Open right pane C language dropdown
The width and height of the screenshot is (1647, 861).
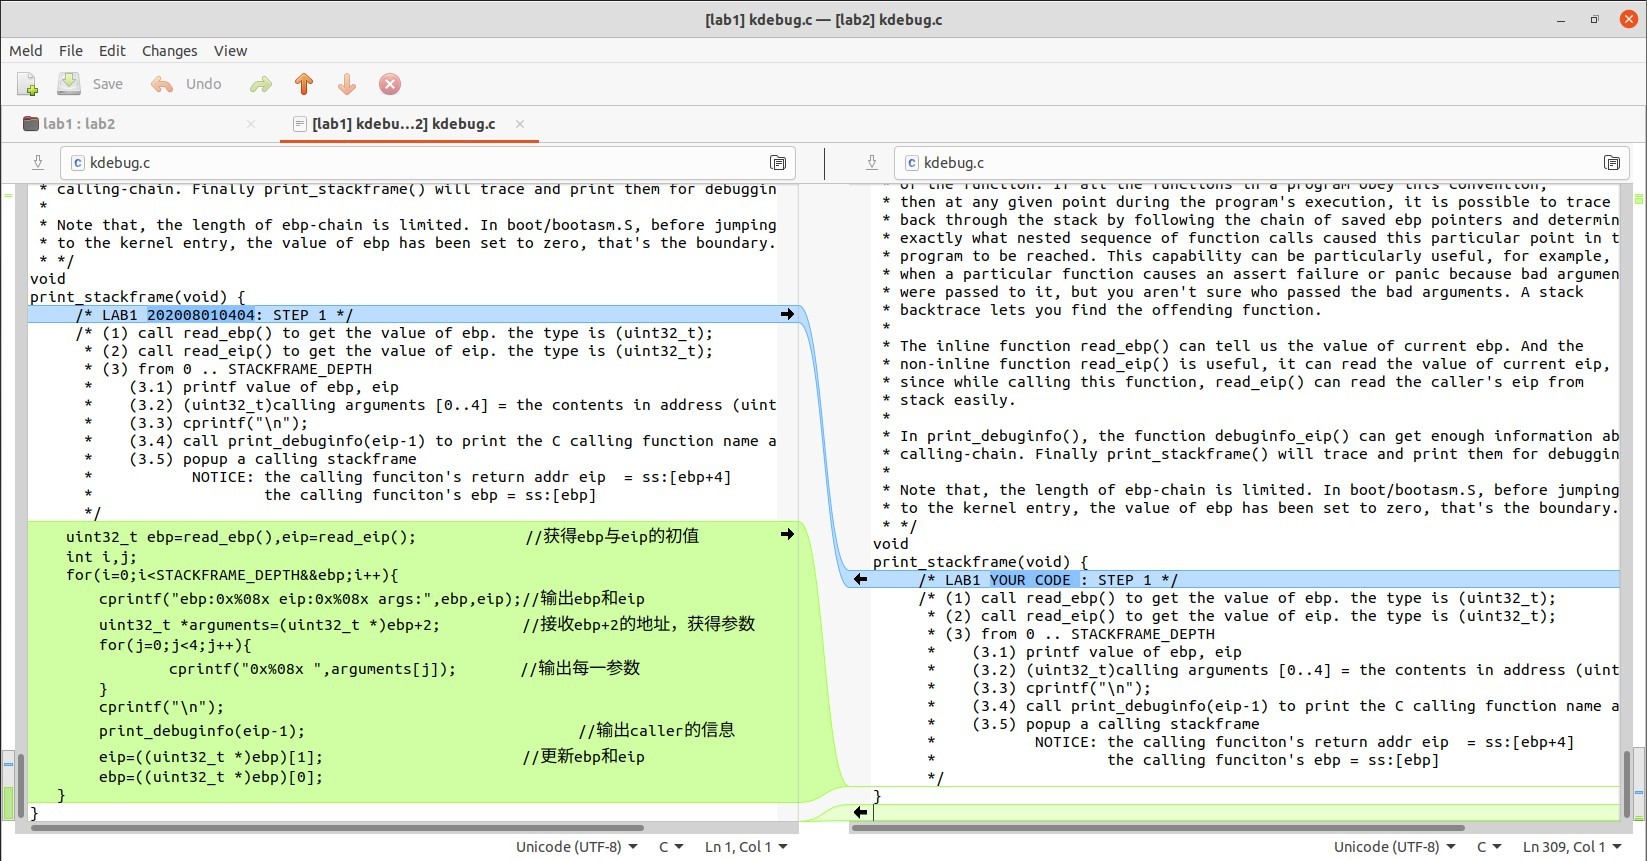point(1489,847)
